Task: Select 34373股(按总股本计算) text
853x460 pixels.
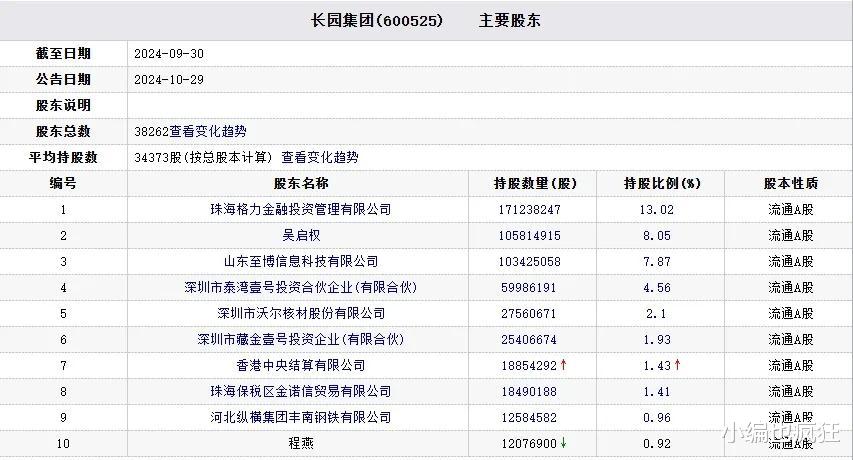Action: click(x=203, y=158)
